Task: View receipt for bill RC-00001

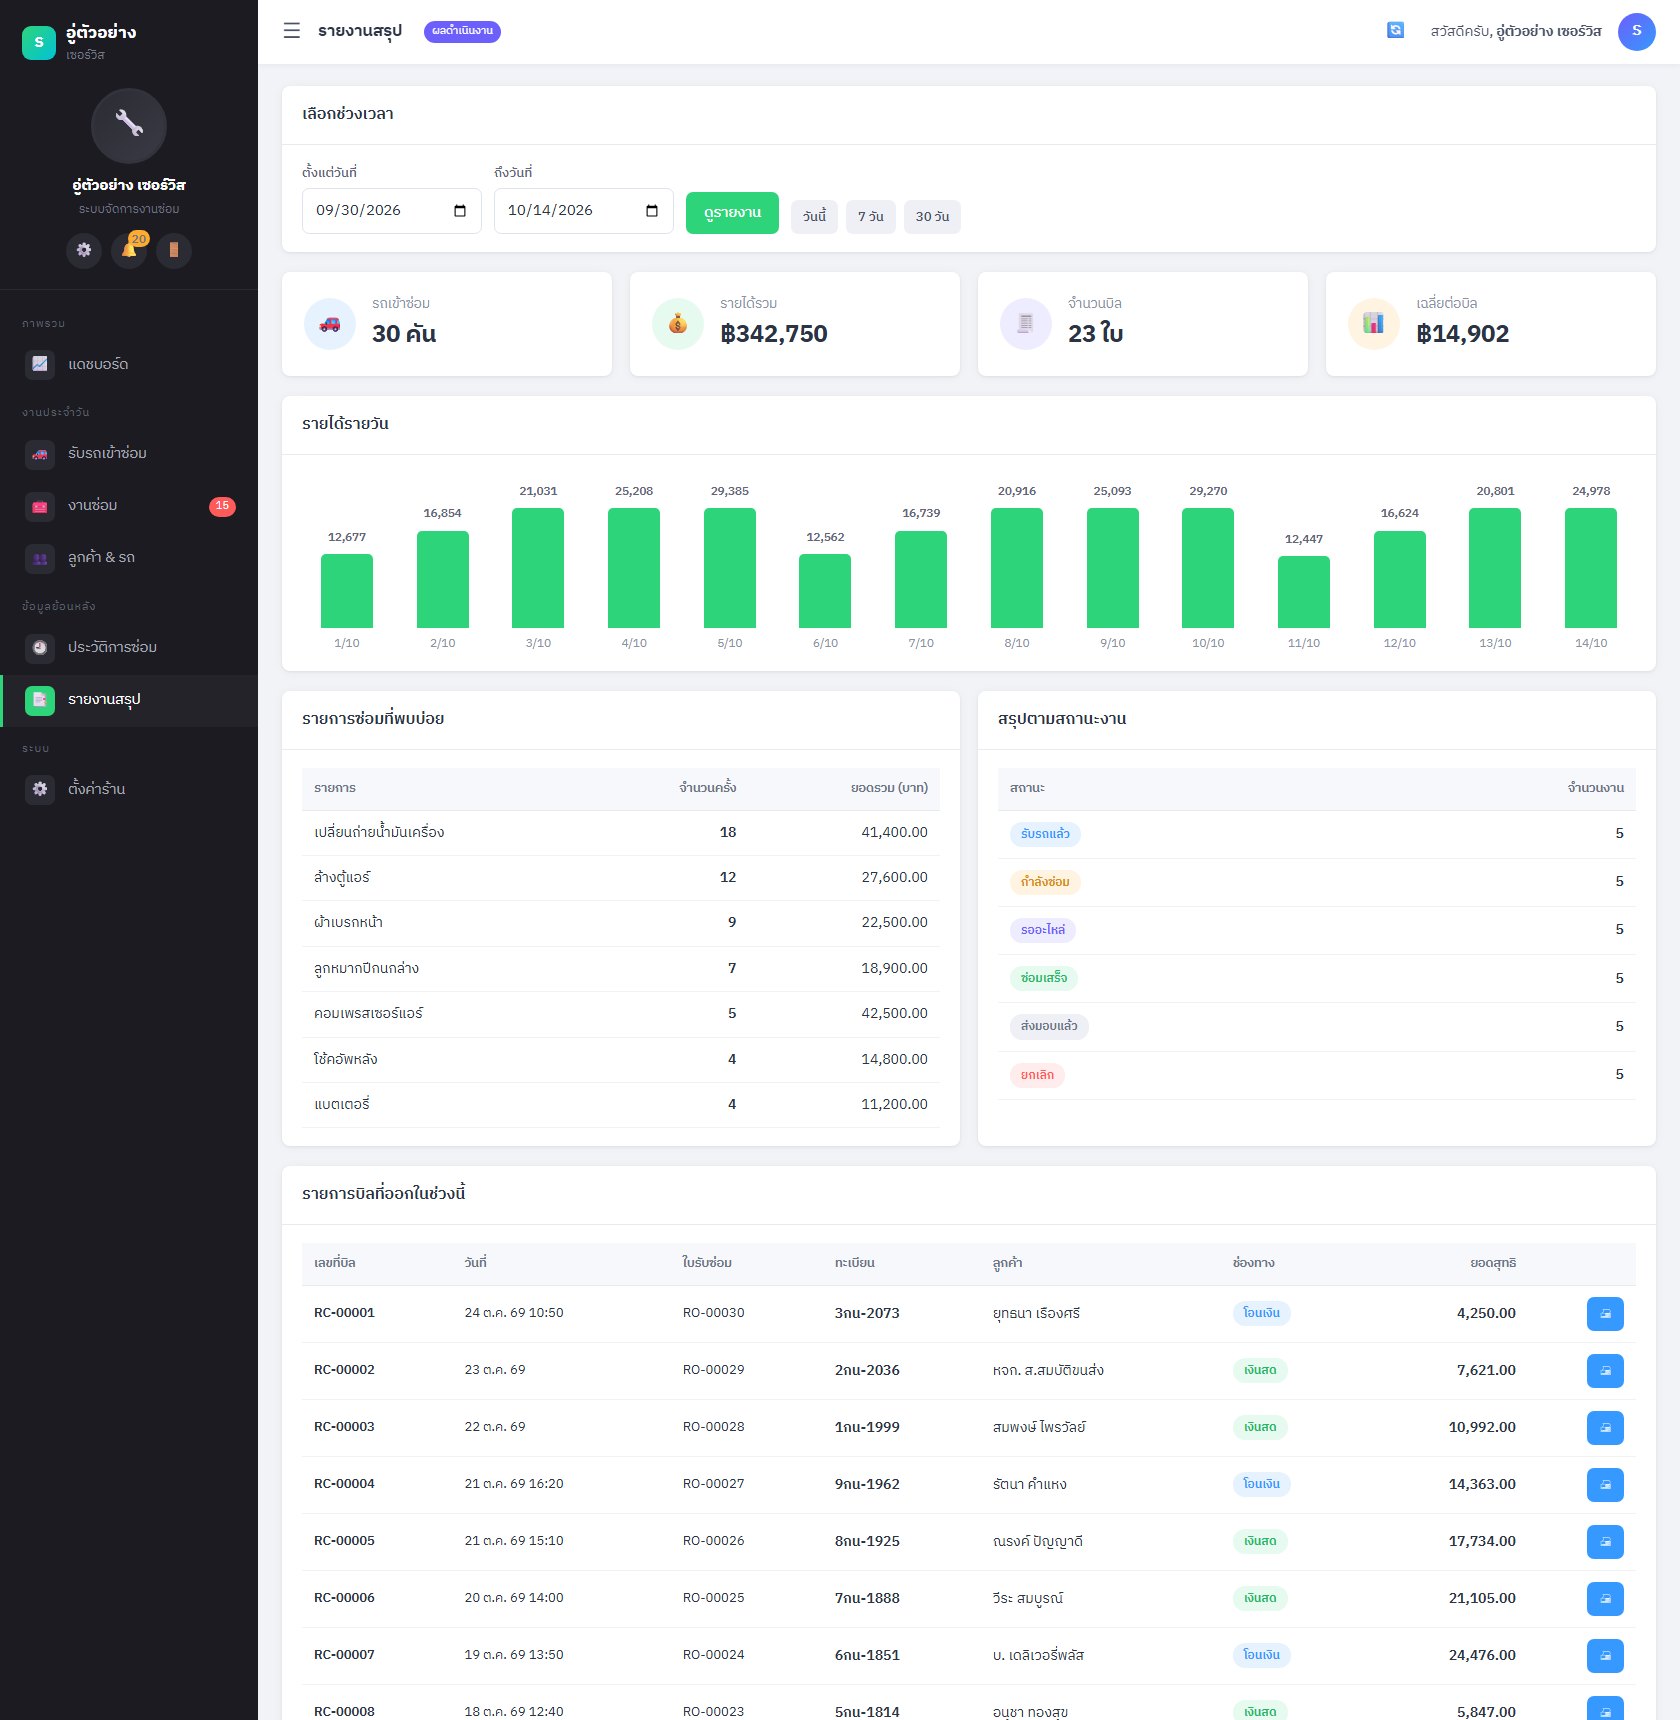Action: [x=1604, y=1314]
